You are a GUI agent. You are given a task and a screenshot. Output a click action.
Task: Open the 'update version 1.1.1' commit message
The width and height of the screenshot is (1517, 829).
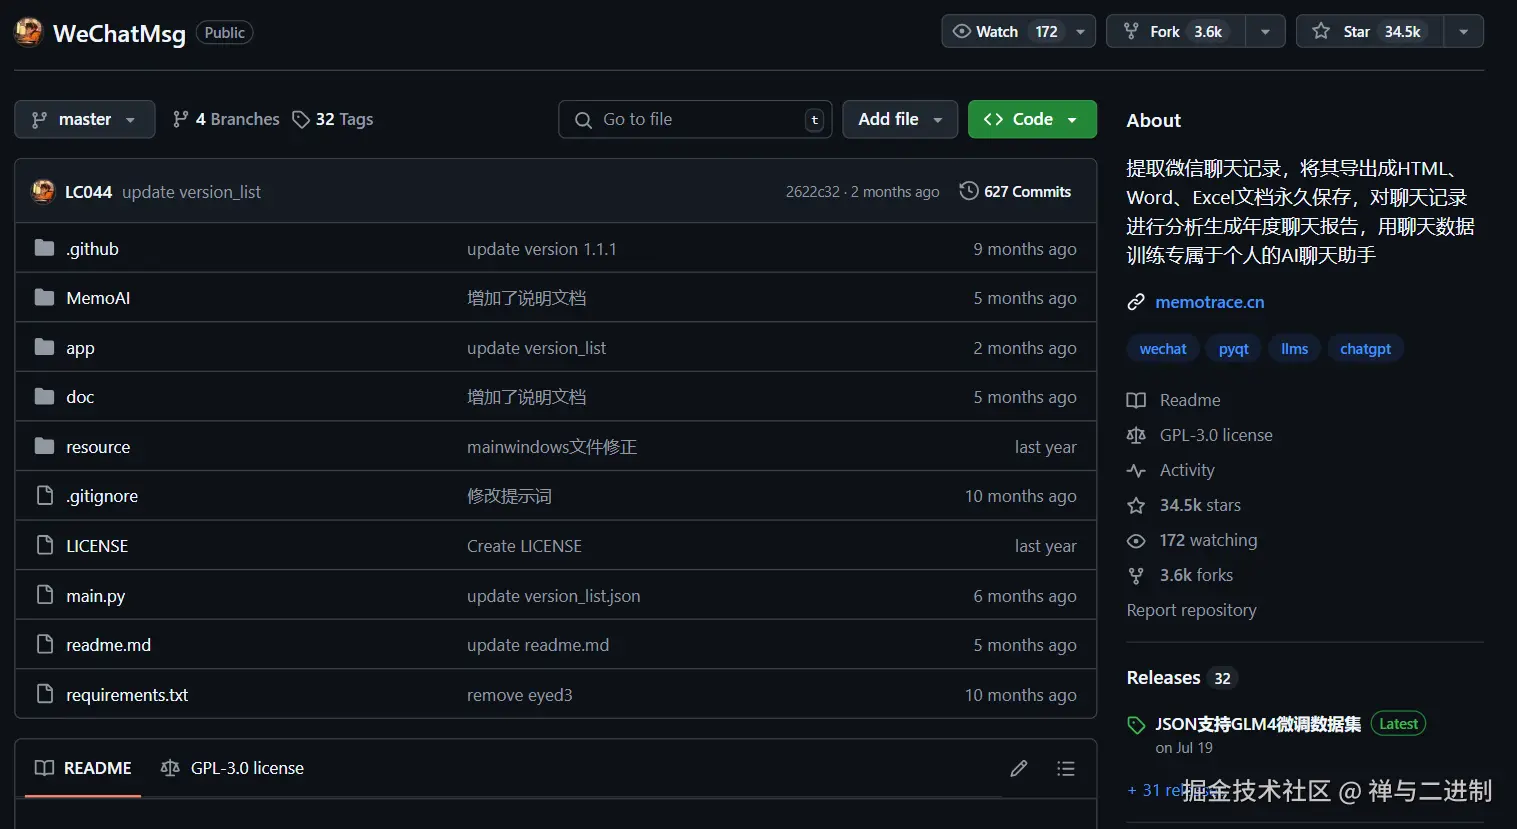tap(542, 249)
